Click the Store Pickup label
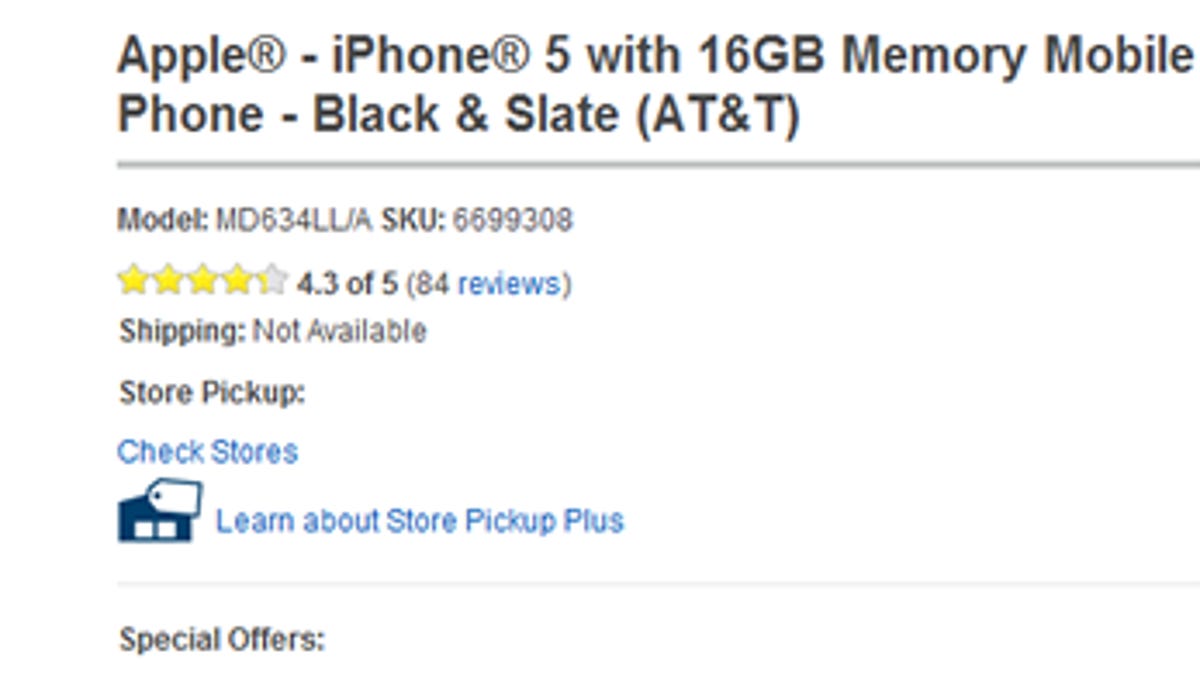The width and height of the screenshot is (1200, 675). 211,393
